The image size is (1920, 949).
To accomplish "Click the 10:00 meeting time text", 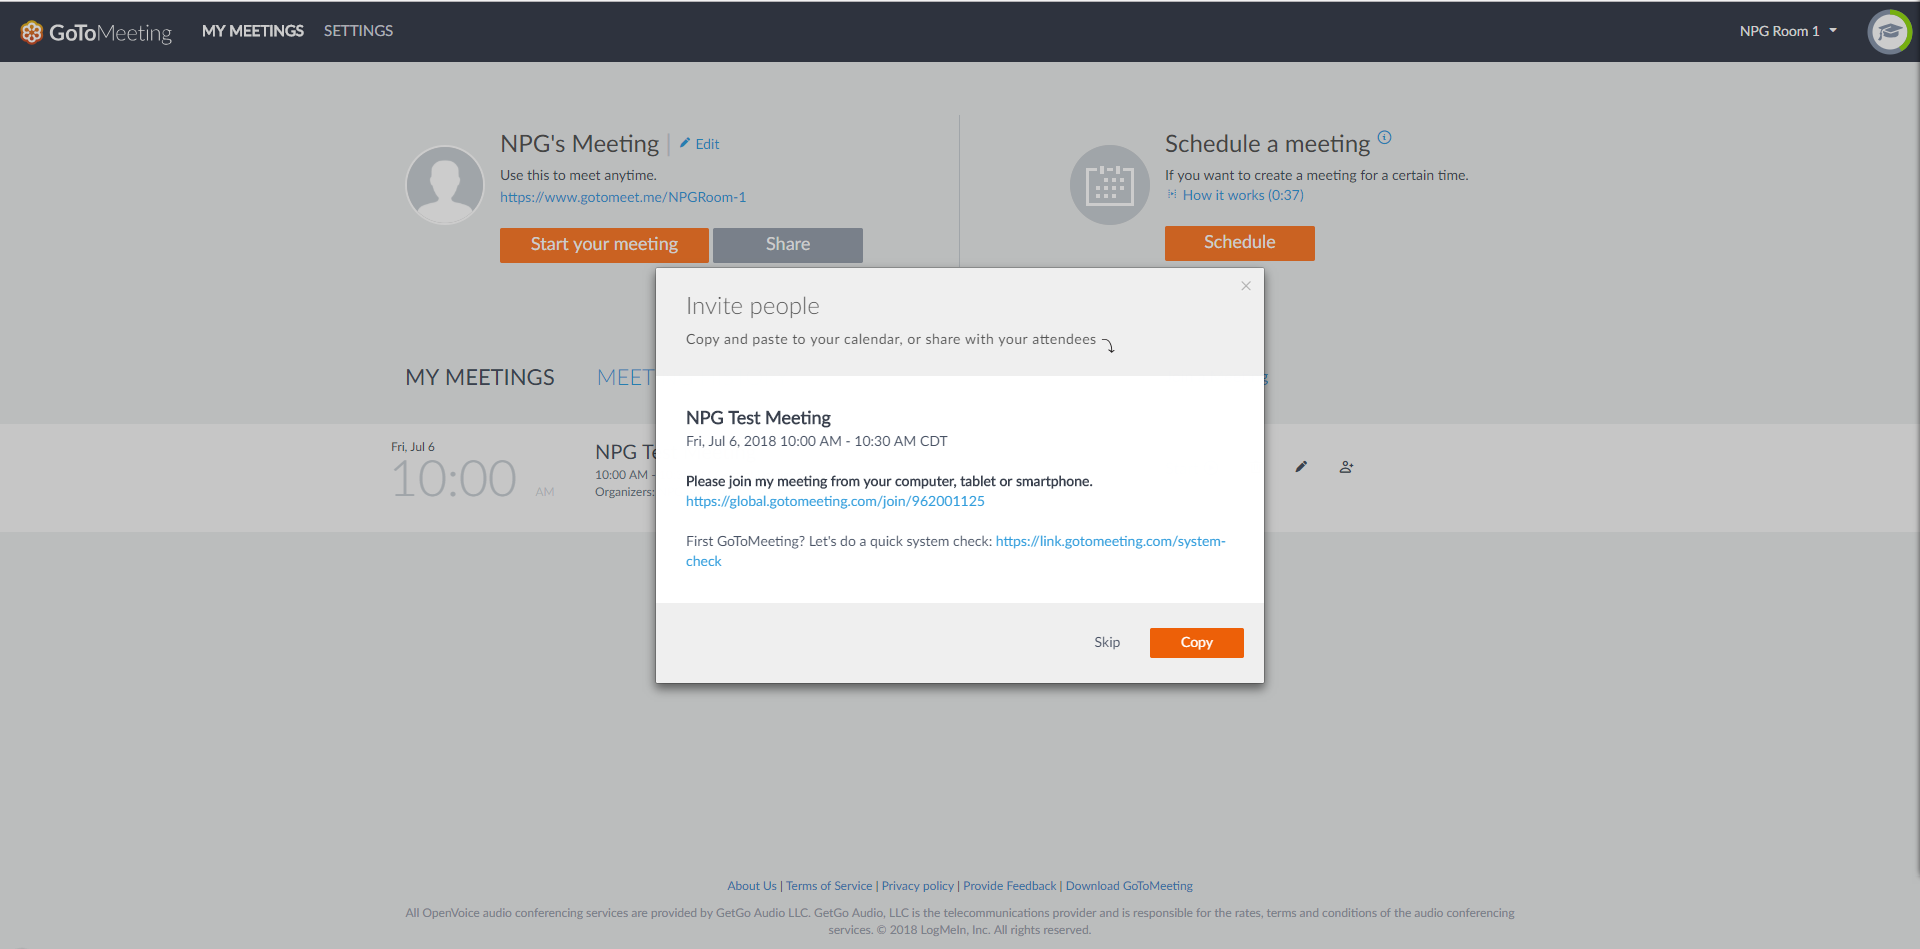I will point(454,479).
